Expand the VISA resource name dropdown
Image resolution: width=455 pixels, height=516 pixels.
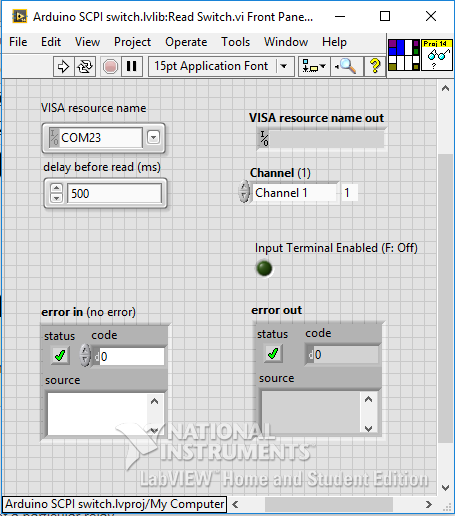[x=153, y=137]
